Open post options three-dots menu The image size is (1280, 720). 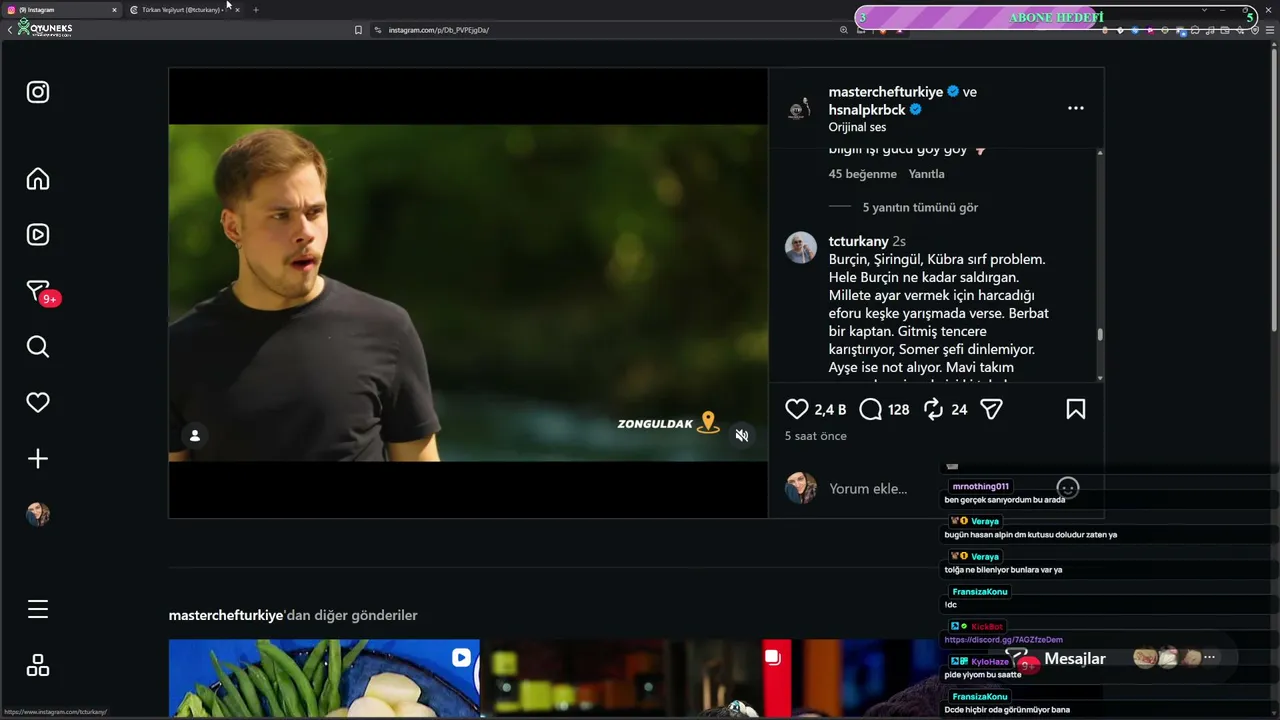[x=1076, y=108]
